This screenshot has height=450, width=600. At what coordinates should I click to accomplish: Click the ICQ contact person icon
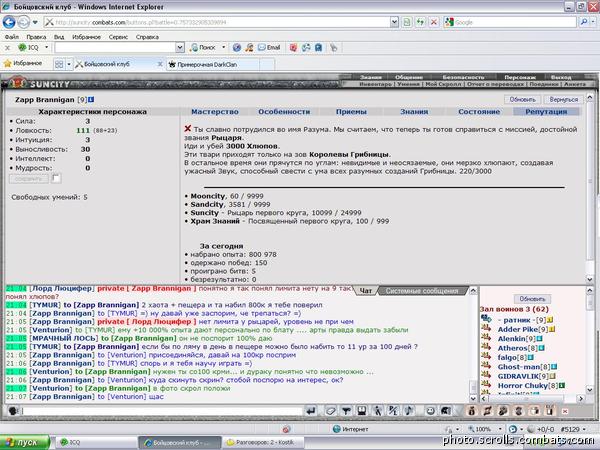point(249,47)
